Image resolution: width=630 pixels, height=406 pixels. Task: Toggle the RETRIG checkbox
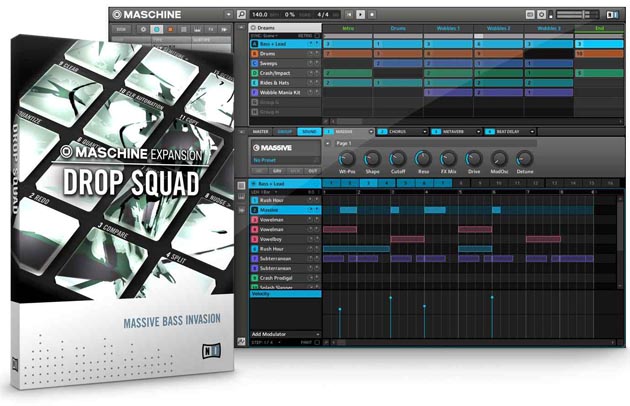[x=317, y=36]
